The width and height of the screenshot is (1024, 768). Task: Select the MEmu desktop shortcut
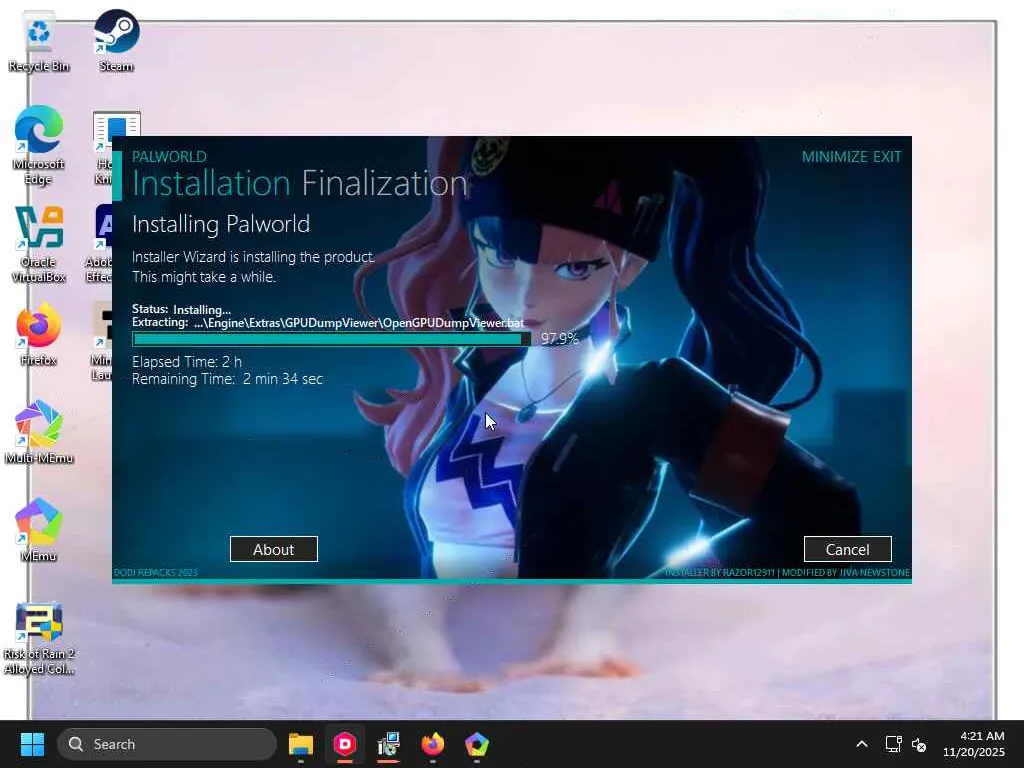click(x=39, y=529)
